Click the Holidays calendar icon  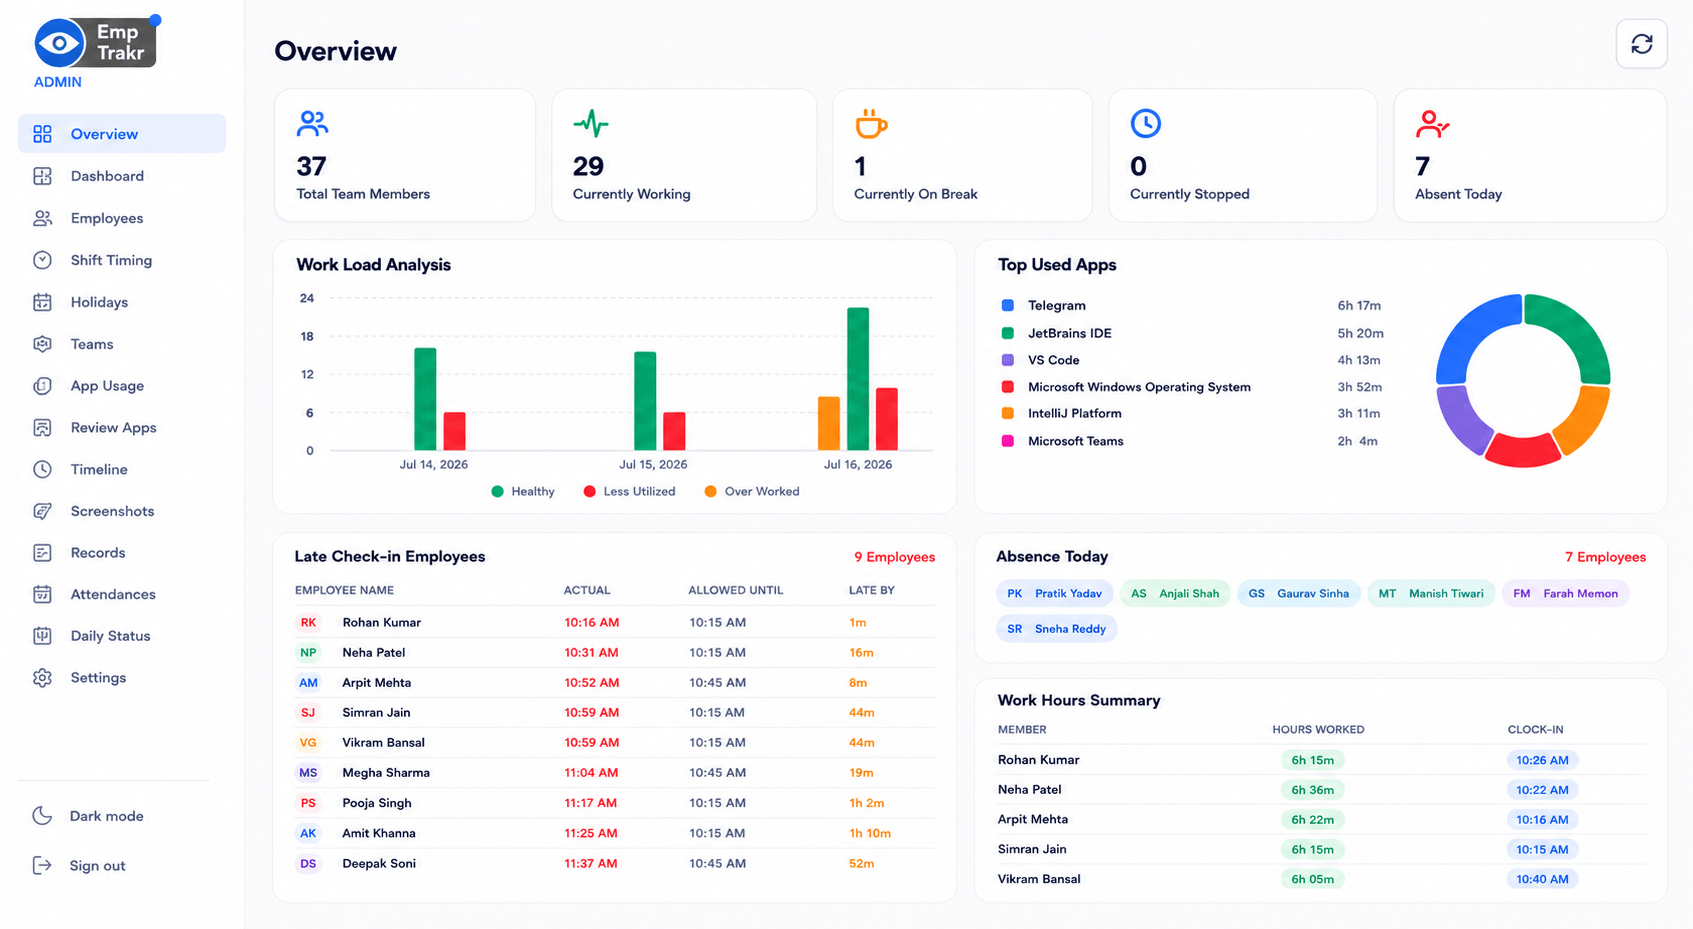tap(42, 302)
